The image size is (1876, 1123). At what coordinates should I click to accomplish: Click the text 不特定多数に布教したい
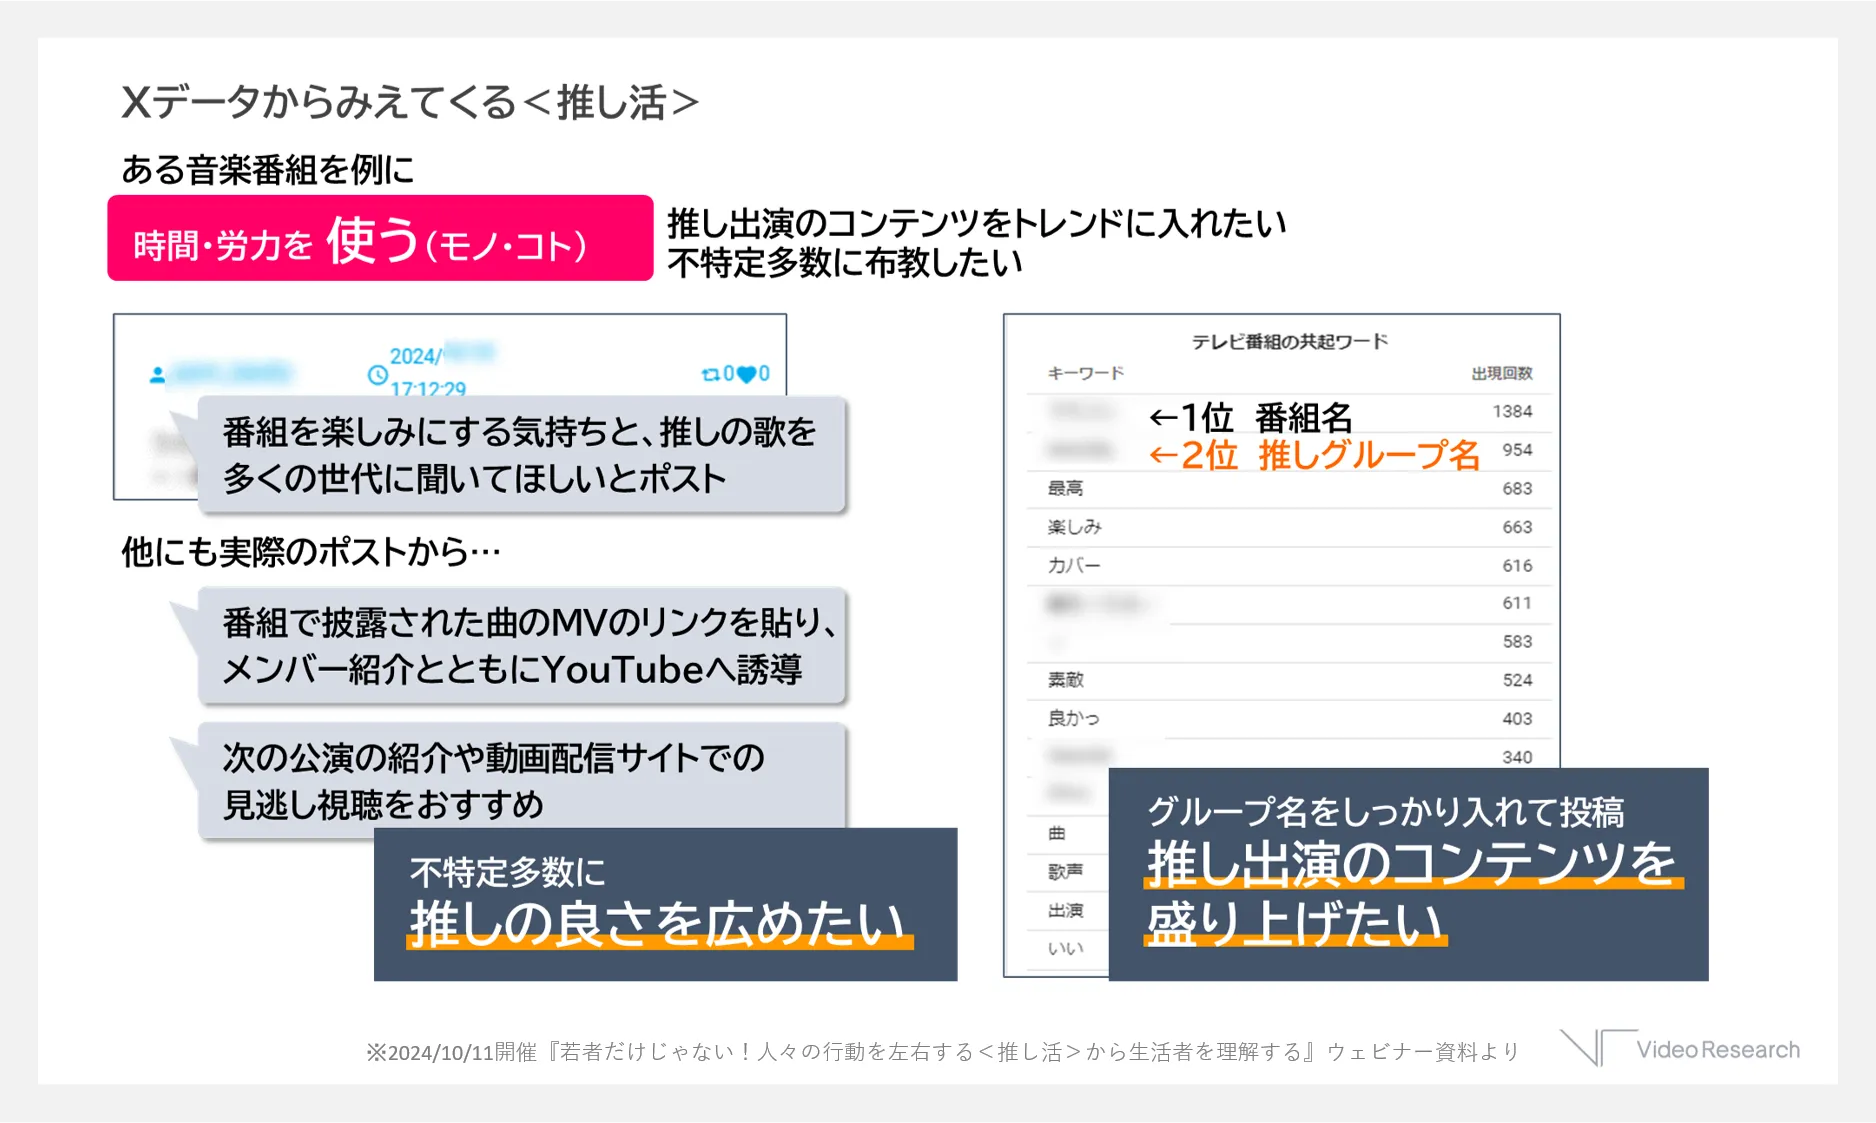(845, 262)
